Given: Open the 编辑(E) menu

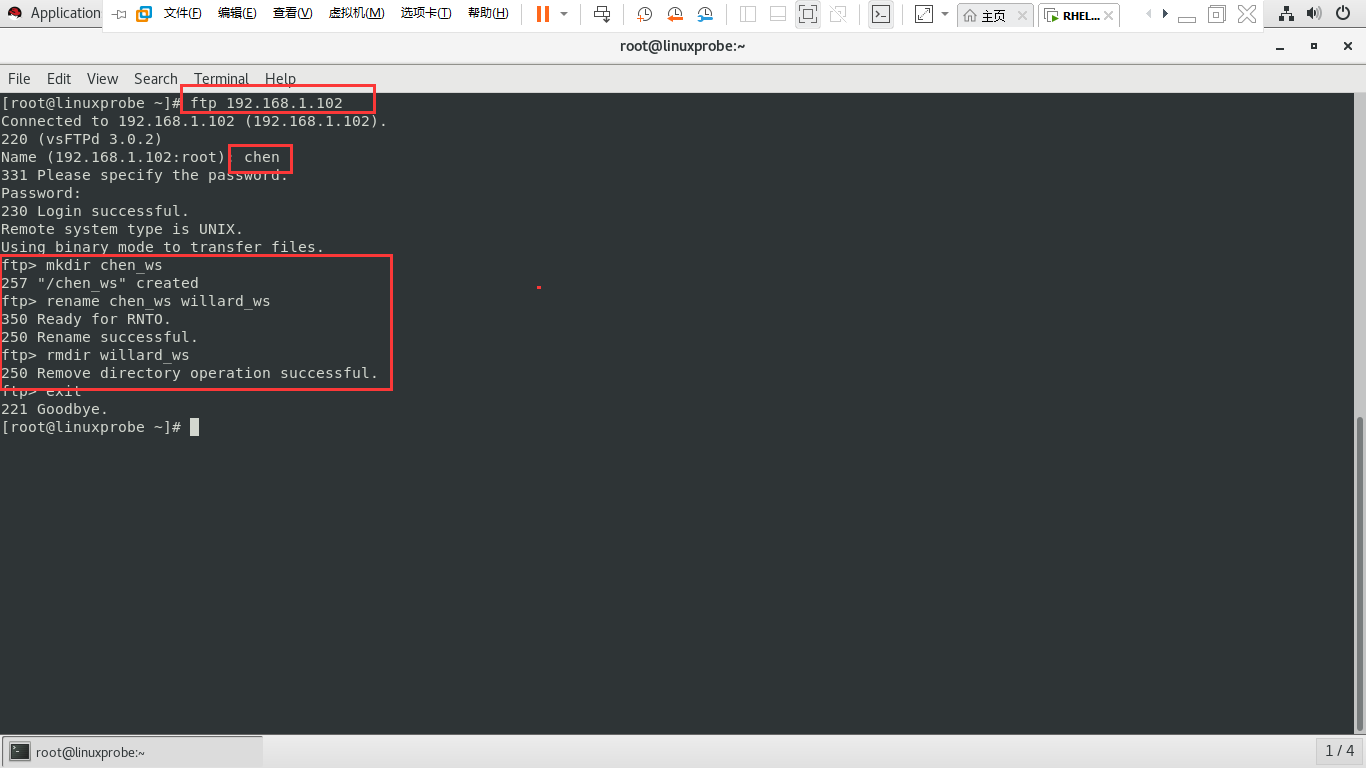Looking at the screenshot, I should click(x=237, y=14).
